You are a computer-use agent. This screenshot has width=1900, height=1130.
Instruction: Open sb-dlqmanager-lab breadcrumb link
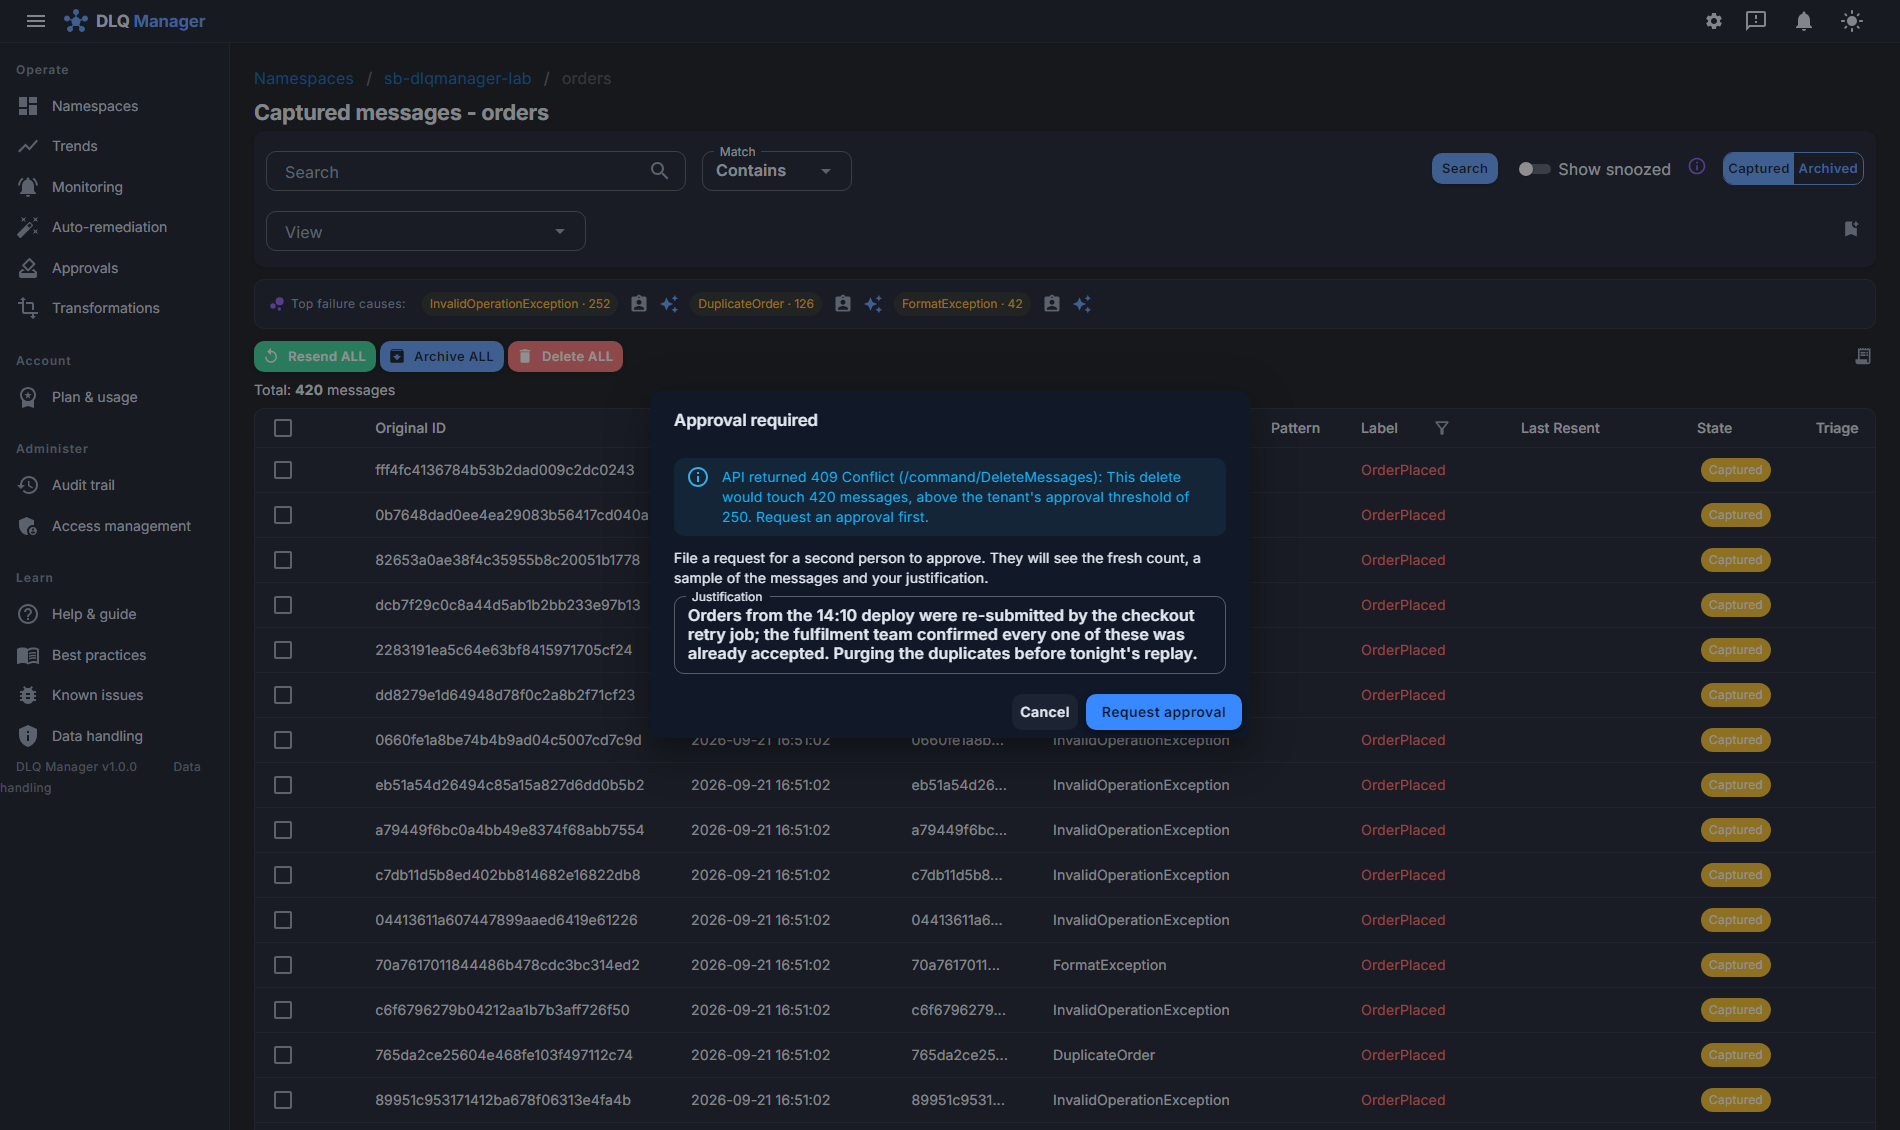pyautogui.click(x=457, y=78)
